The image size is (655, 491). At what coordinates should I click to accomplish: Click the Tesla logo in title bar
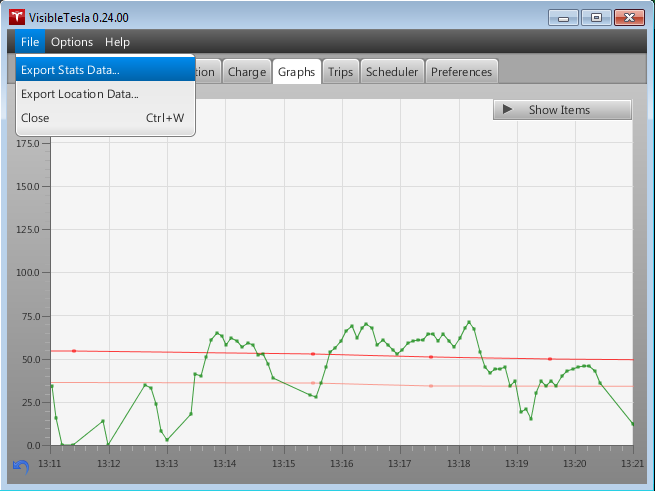point(17,18)
